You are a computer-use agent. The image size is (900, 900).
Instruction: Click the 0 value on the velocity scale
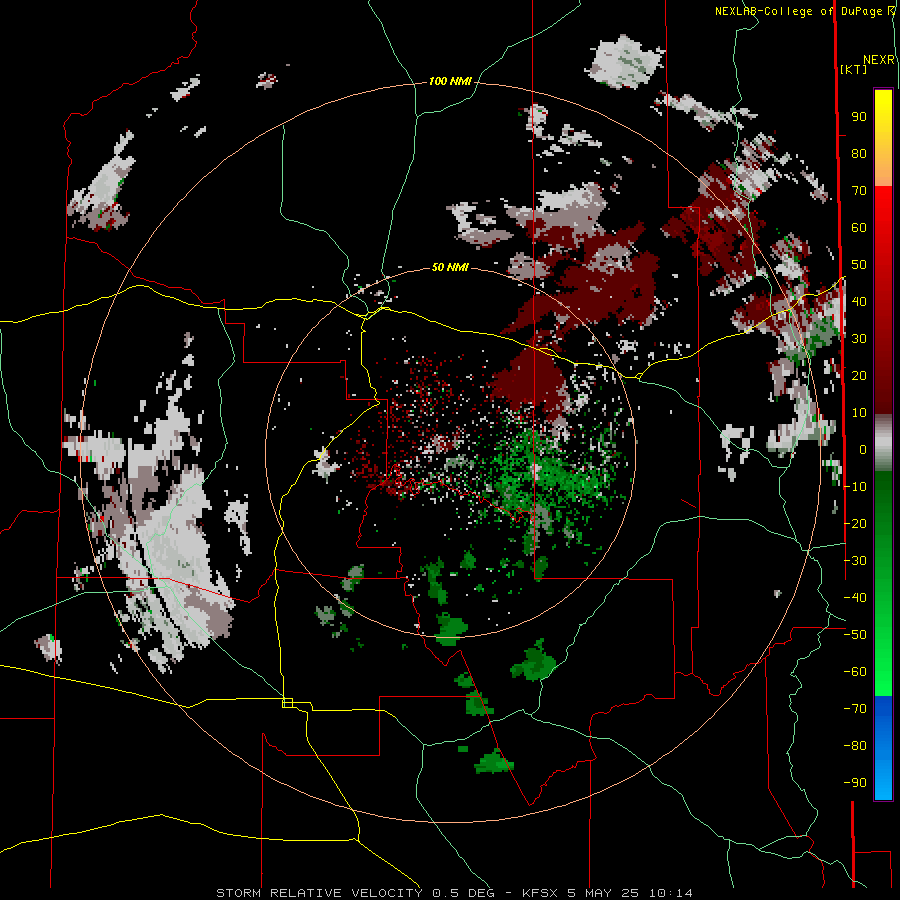(x=863, y=450)
